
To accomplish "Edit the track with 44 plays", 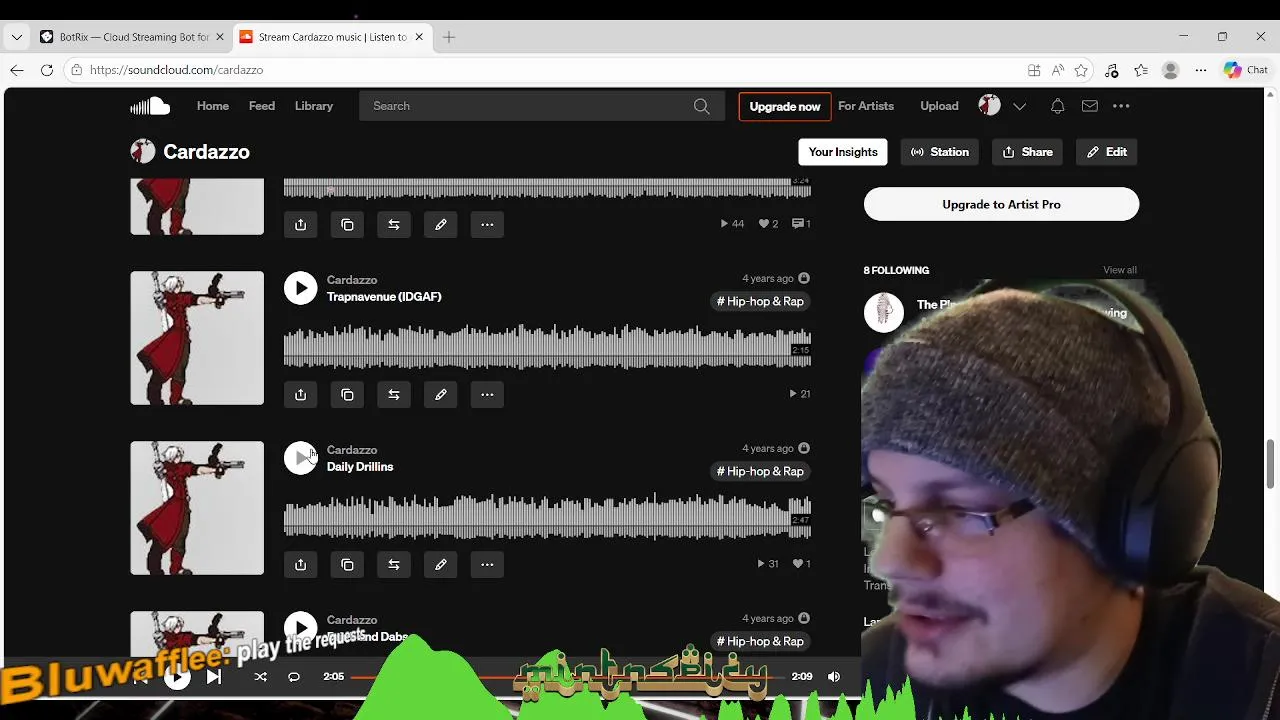I will 440,224.
